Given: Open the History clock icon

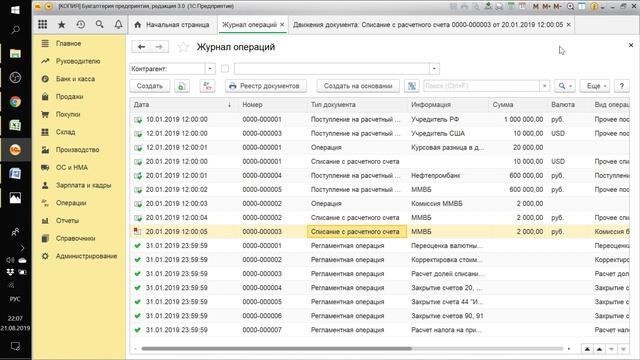Looking at the screenshot, I should (x=81, y=24).
